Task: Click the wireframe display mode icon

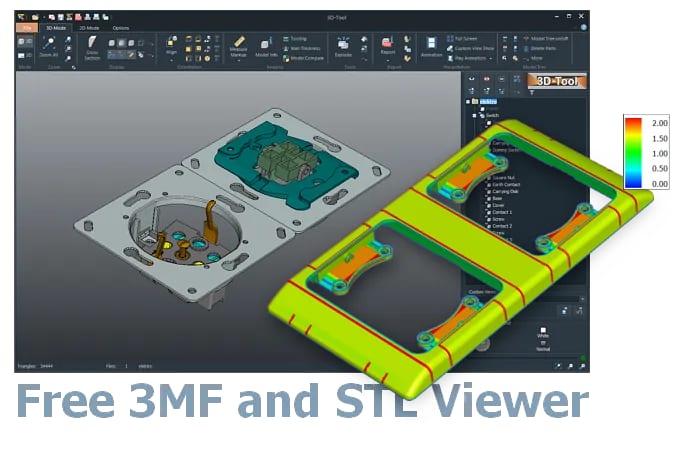Action: 141,43
